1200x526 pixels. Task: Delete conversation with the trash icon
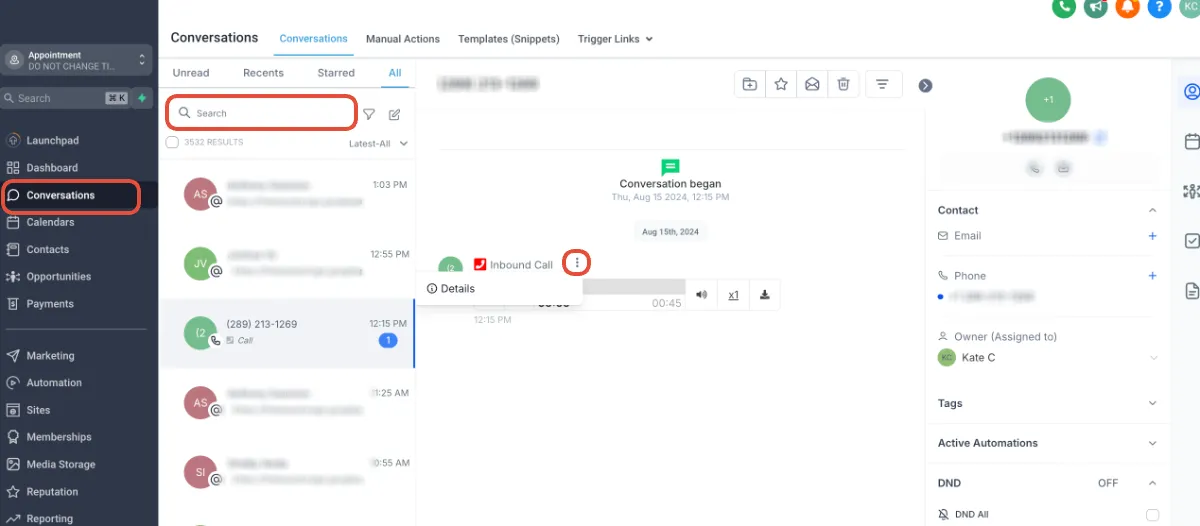coord(843,85)
